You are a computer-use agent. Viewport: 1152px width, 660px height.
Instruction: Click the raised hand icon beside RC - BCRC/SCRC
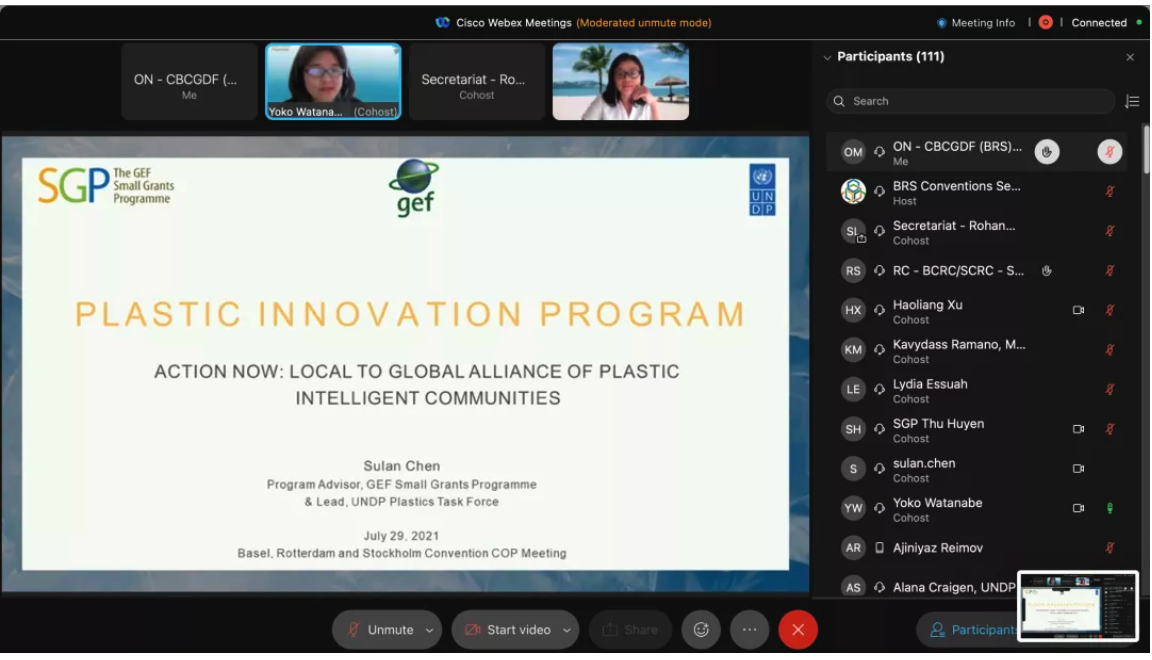pos(1047,270)
